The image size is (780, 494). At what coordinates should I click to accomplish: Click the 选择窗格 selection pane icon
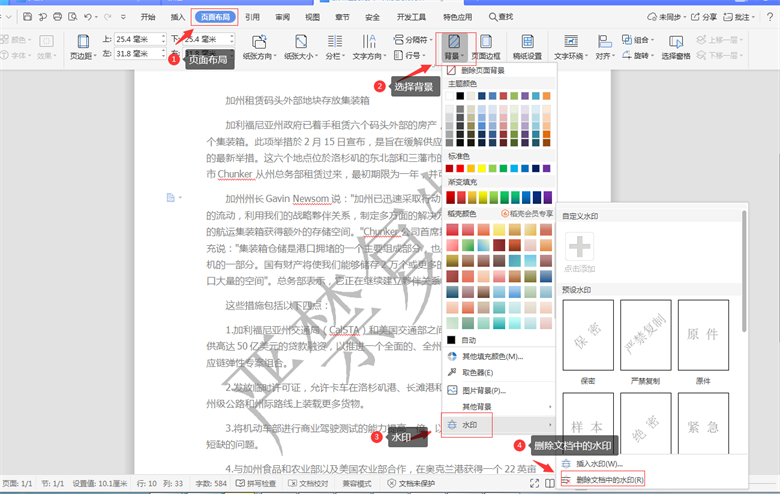tap(683, 46)
